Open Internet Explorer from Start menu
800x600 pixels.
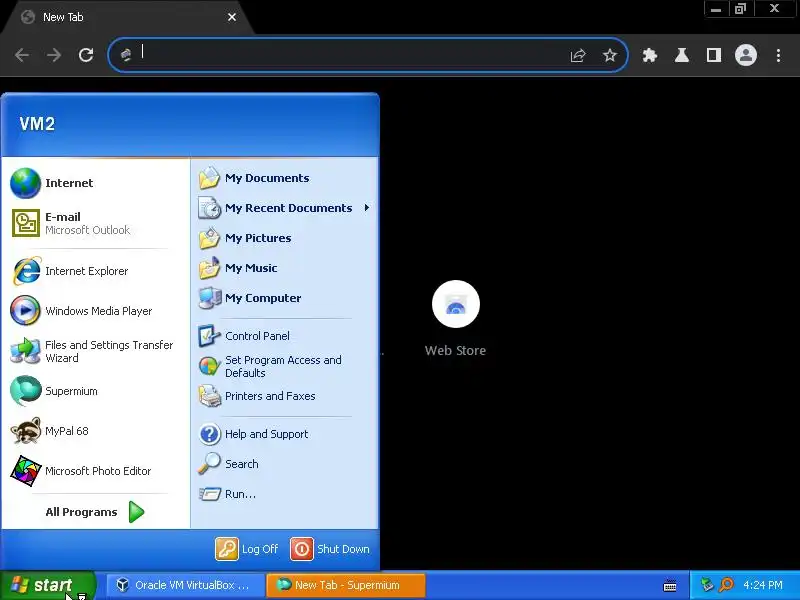[94, 271]
